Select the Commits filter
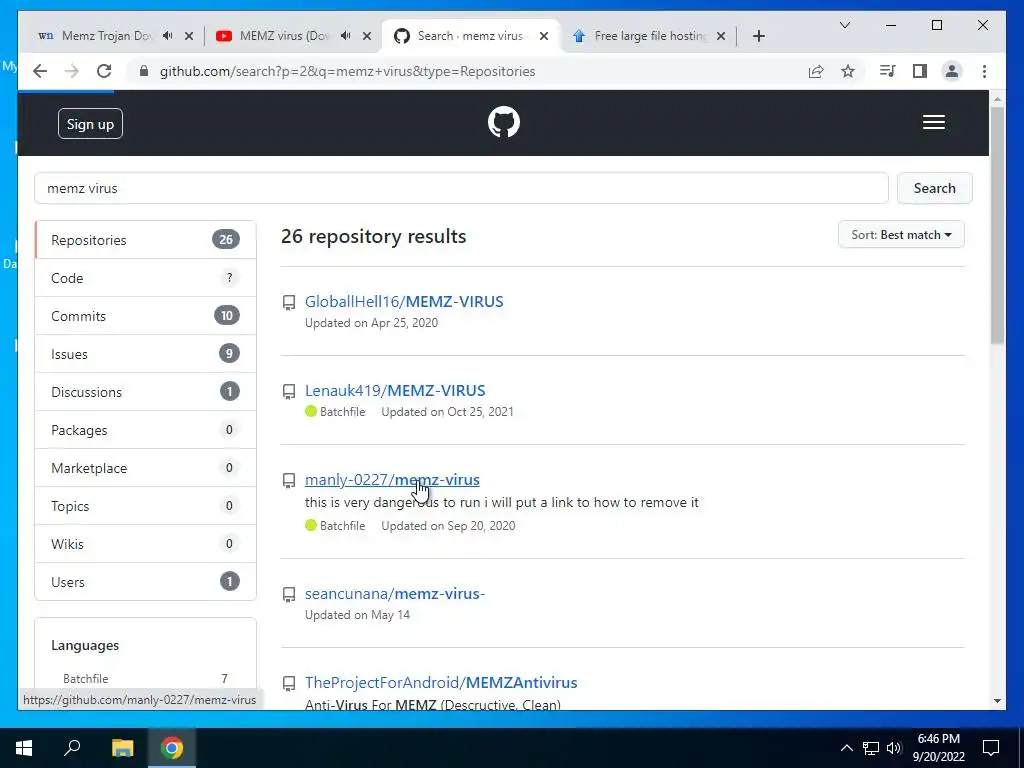The width and height of the screenshot is (1024, 768). 145,316
